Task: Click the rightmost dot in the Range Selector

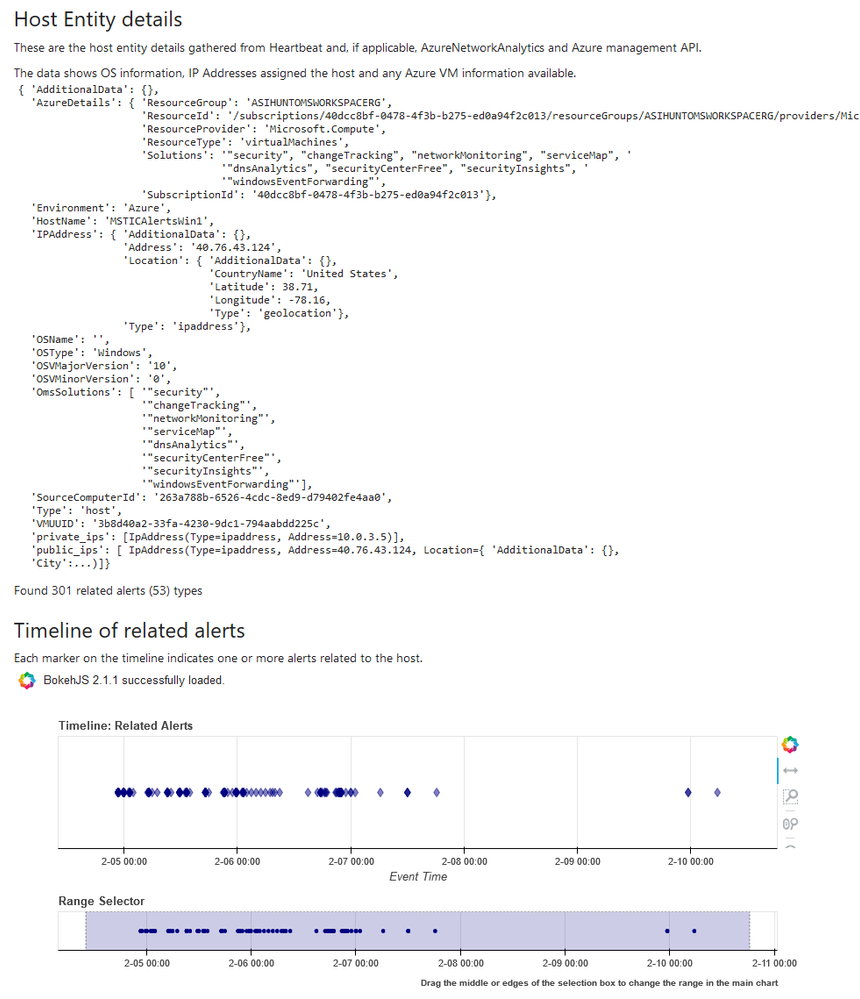Action: (694, 931)
